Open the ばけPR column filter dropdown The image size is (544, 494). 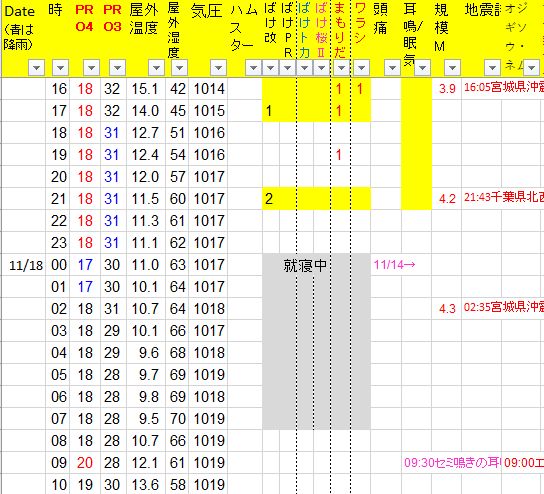click(x=287, y=68)
